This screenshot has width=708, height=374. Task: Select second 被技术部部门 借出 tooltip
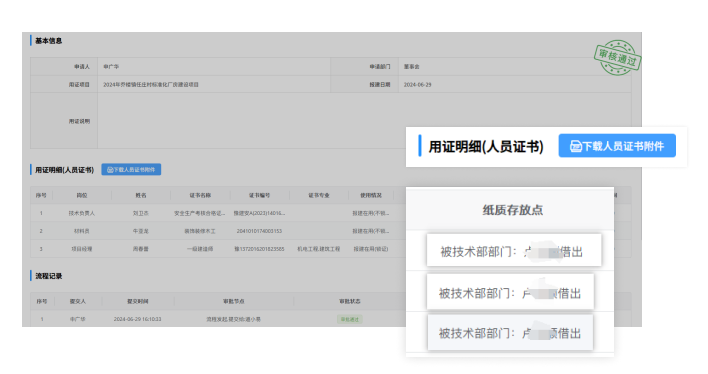point(510,292)
